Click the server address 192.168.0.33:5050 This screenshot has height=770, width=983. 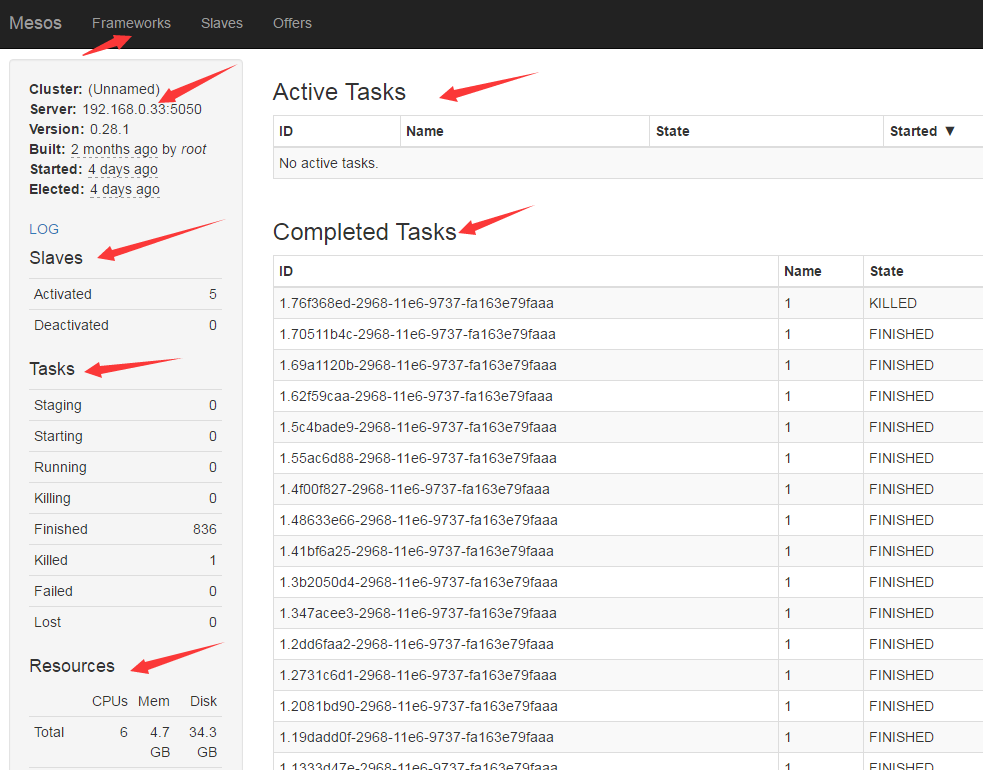(x=142, y=109)
